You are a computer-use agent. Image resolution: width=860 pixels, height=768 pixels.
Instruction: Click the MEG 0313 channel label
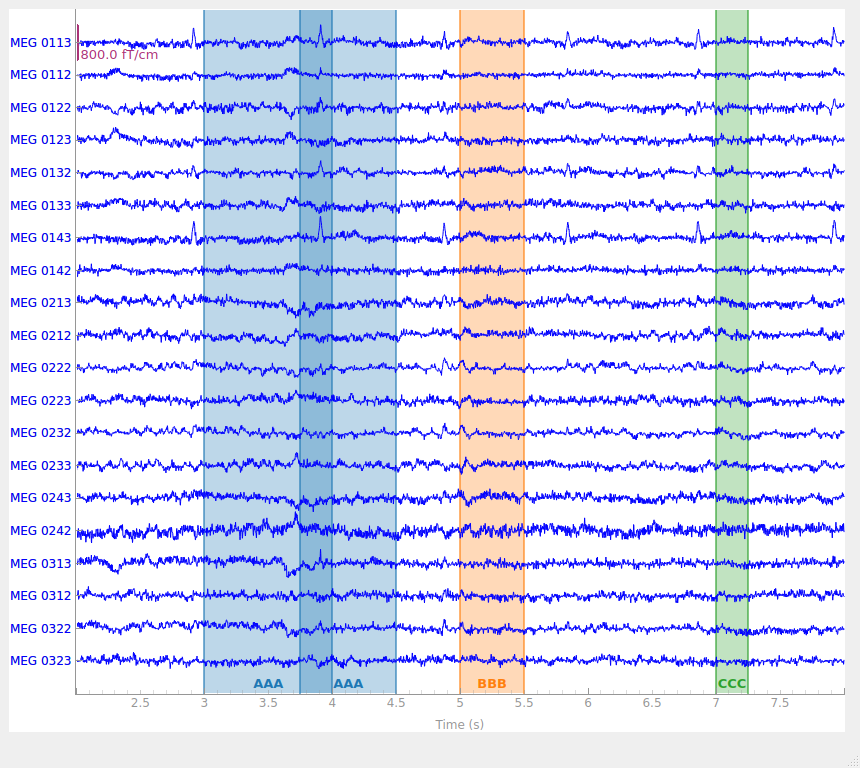(x=41, y=564)
